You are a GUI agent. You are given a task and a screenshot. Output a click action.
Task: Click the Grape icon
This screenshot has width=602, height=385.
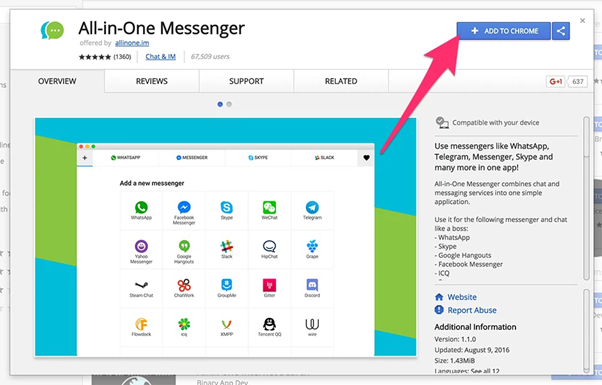pyautogui.click(x=312, y=246)
